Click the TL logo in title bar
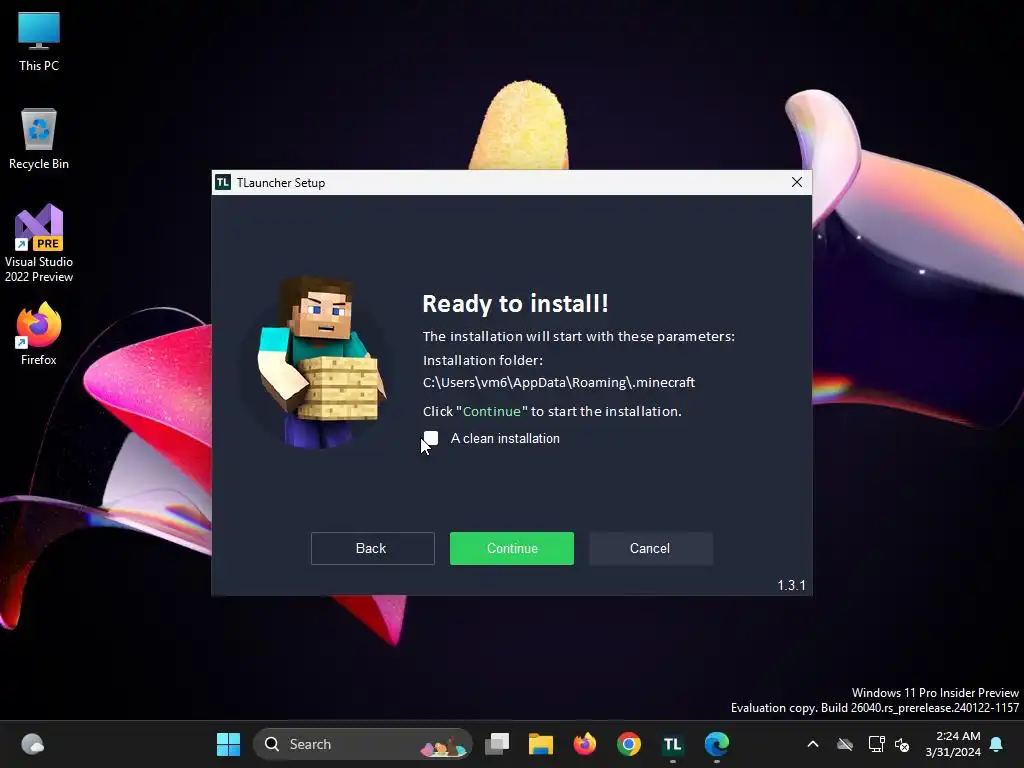Image resolution: width=1024 pixels, height=768 pixels. click(223, 182)
